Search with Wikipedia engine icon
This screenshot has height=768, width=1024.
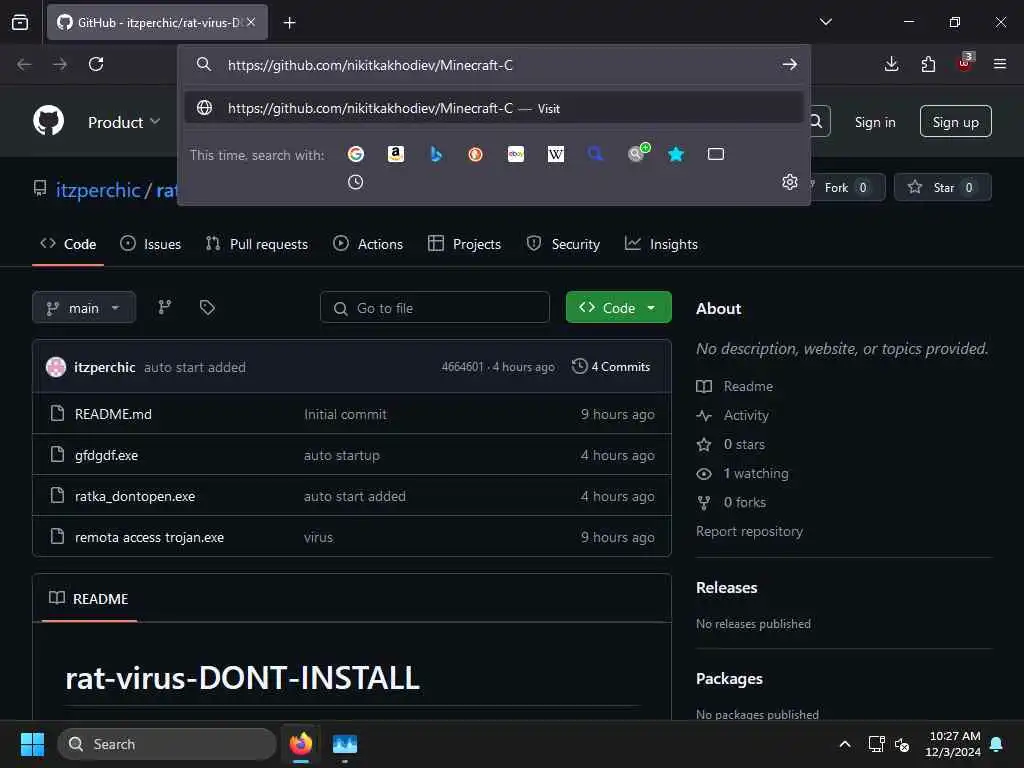coord(556,154)
